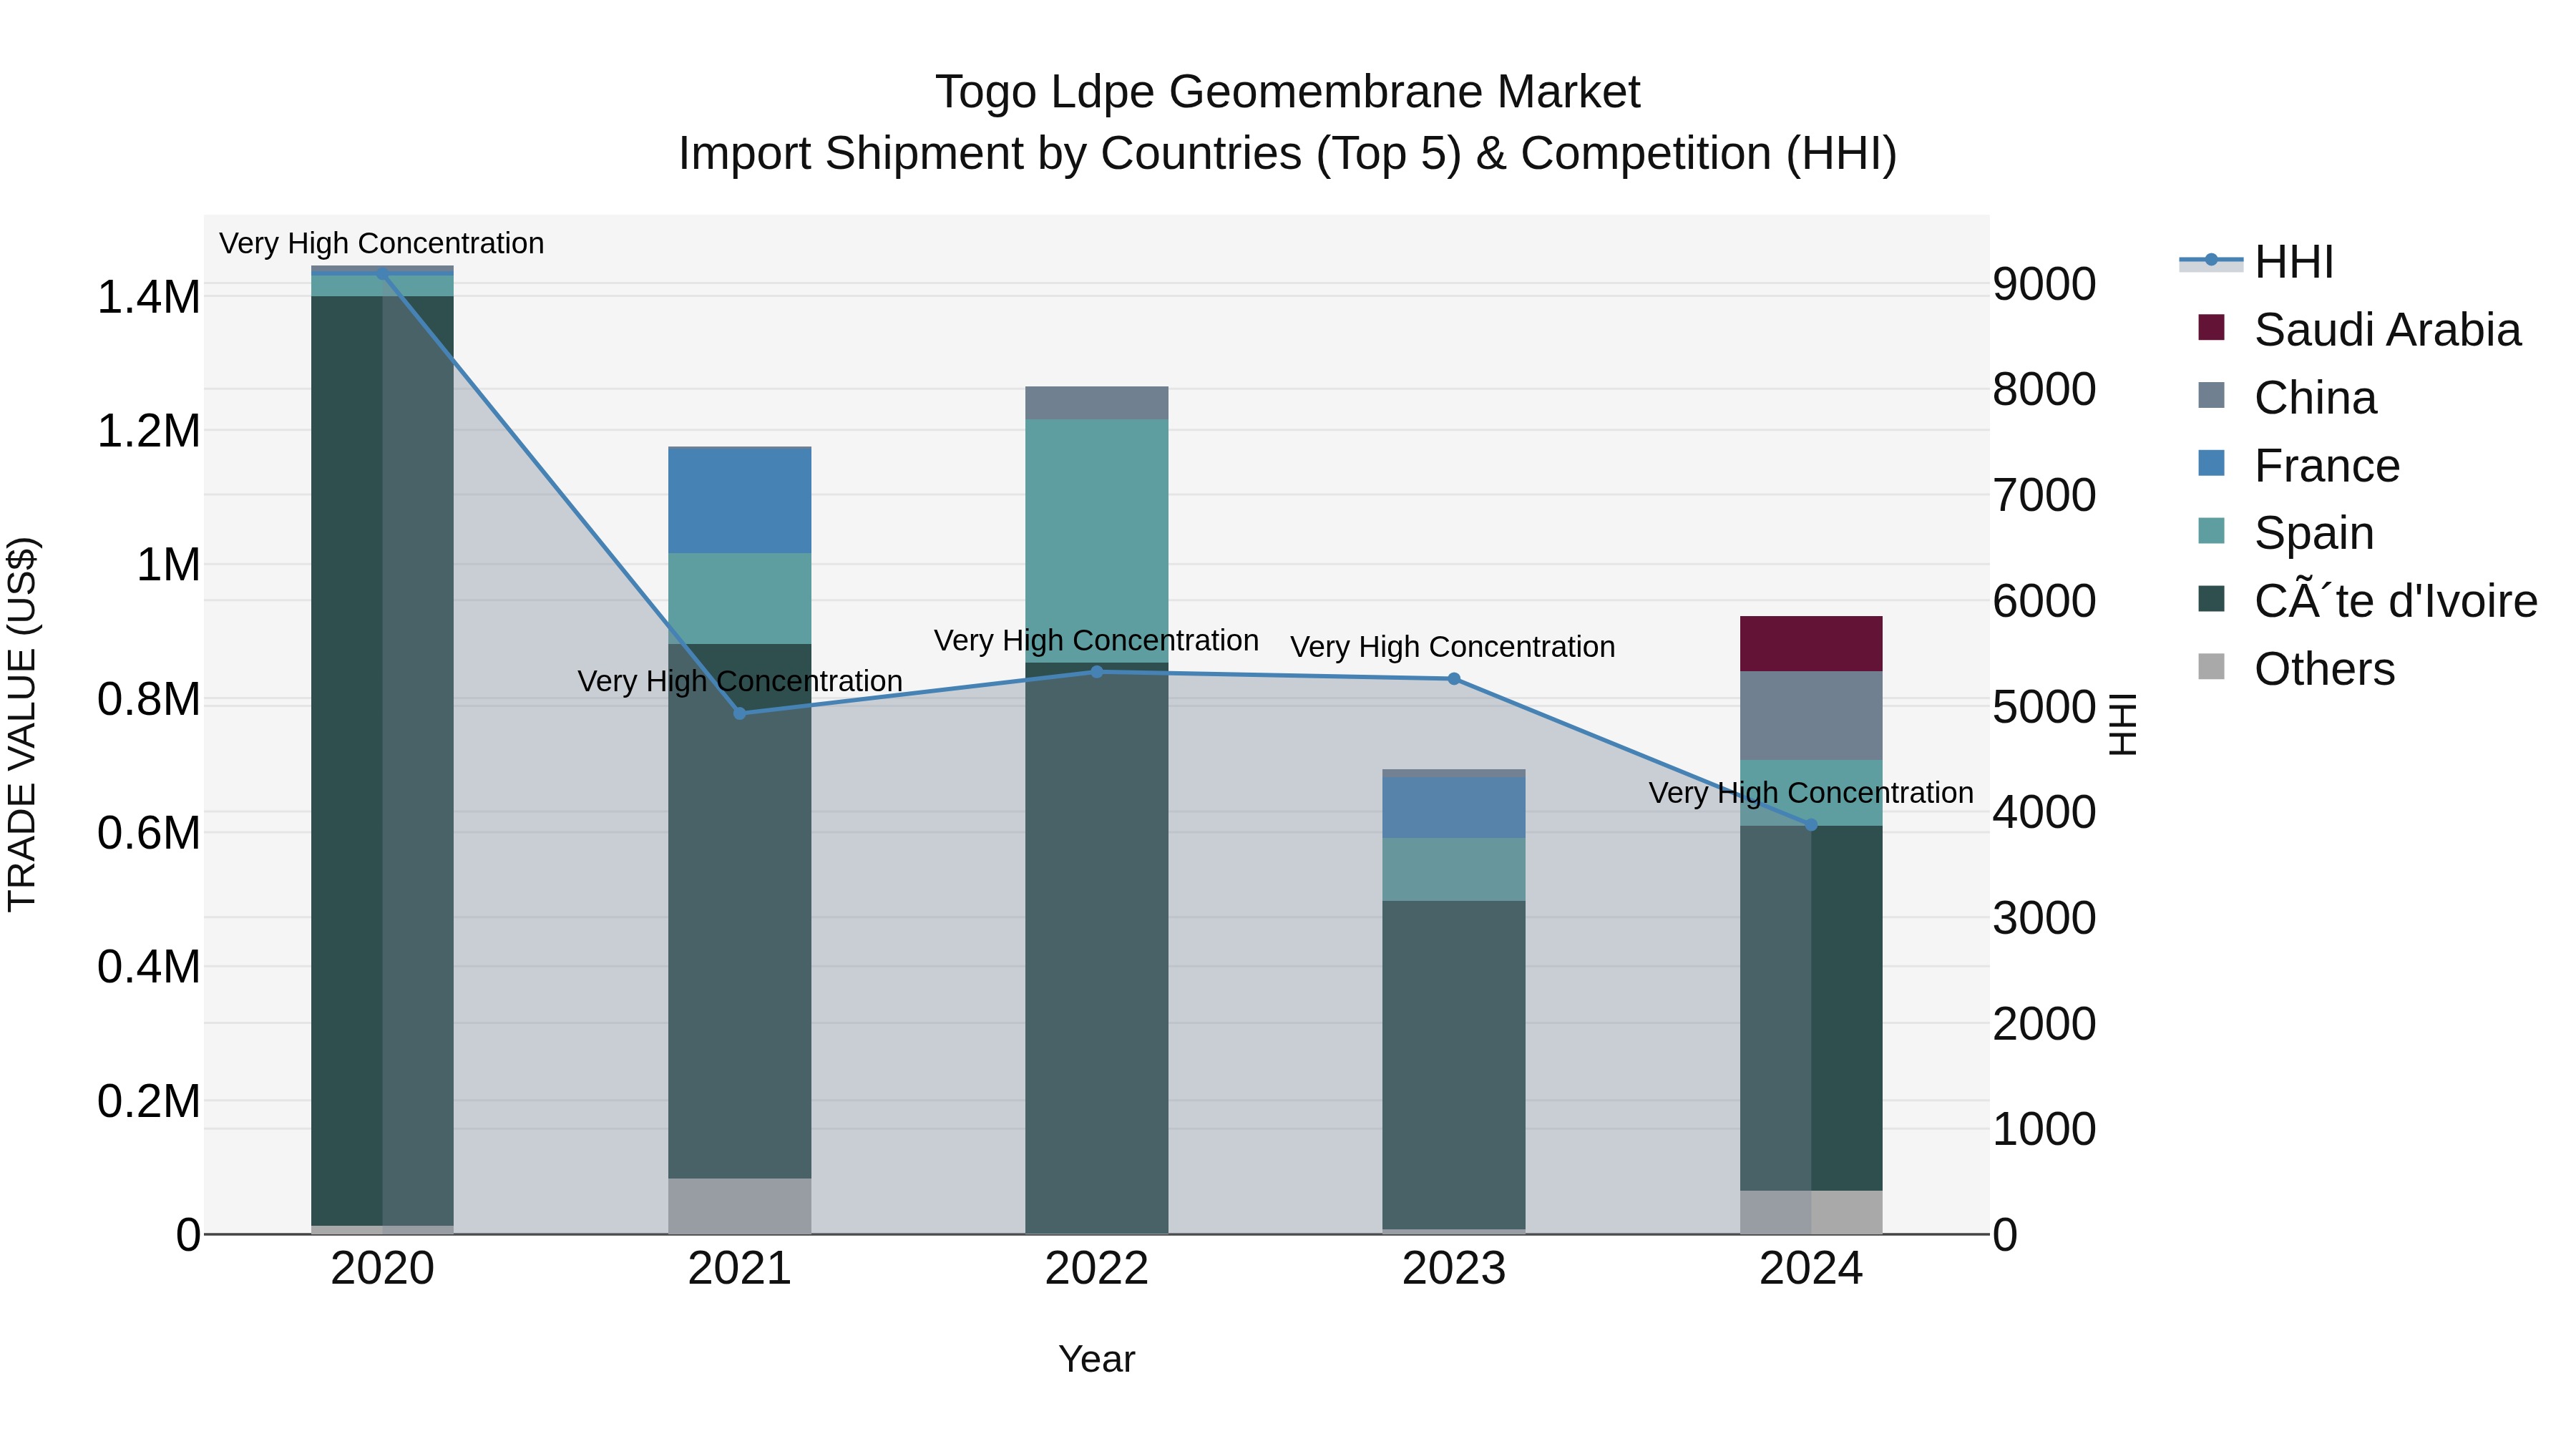Screen dimensions: 2576x1449
Task: Click the 8000 HHI tick label
Action: pyautogui.click(x=2045, y=389)
